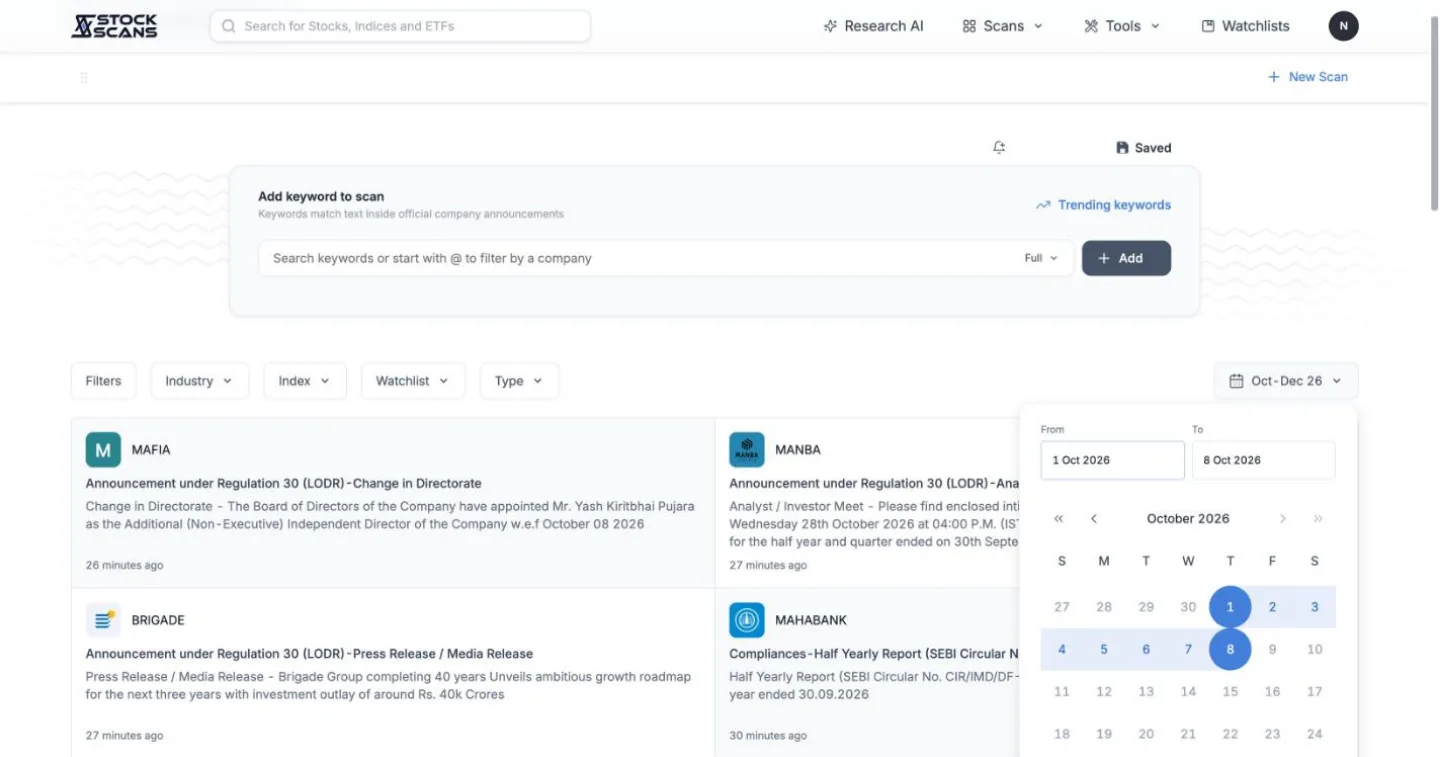Start a New Scan

1308,77
